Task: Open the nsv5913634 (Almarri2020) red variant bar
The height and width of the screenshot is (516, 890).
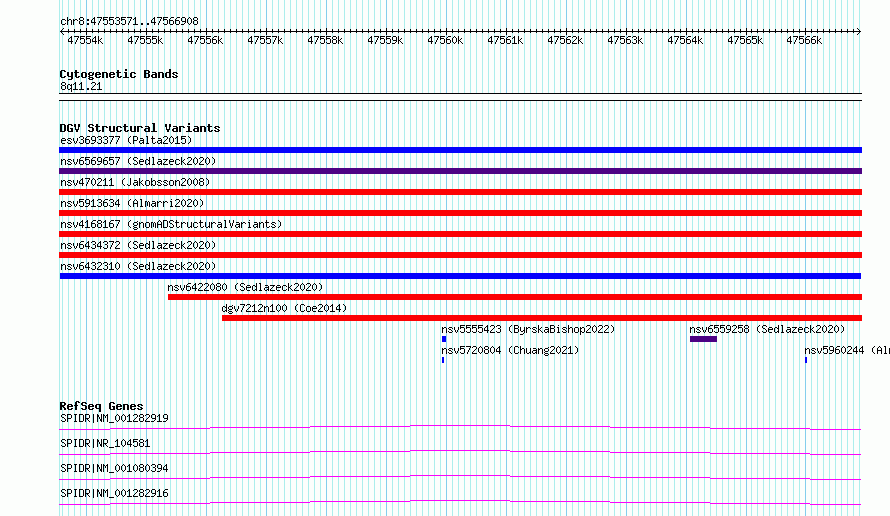Action: [x=460, y=213]
